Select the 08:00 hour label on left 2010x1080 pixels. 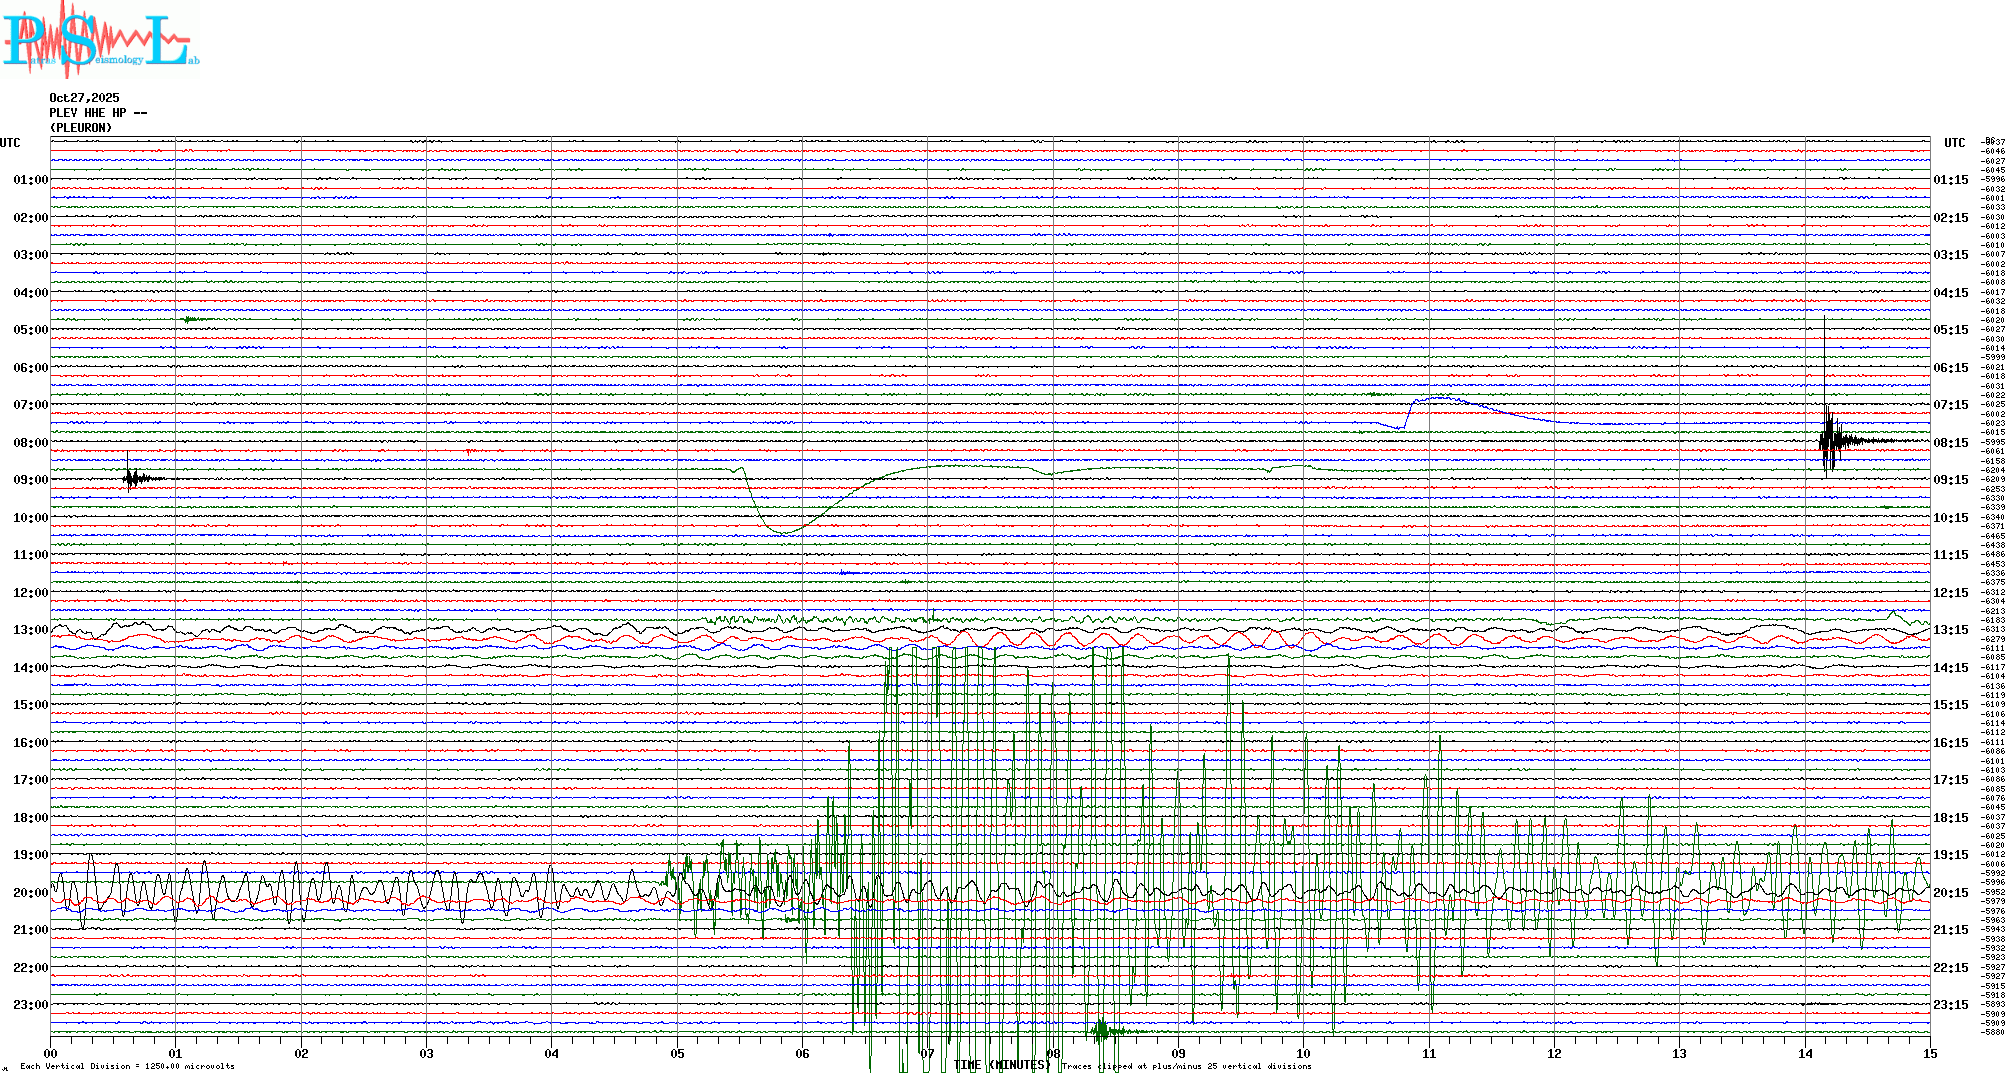click(30, 443)
